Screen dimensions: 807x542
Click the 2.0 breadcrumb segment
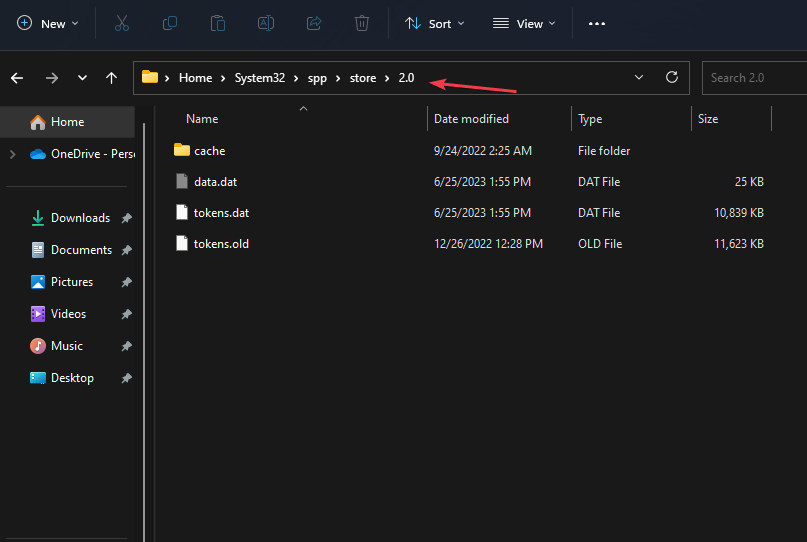(406, 78)
